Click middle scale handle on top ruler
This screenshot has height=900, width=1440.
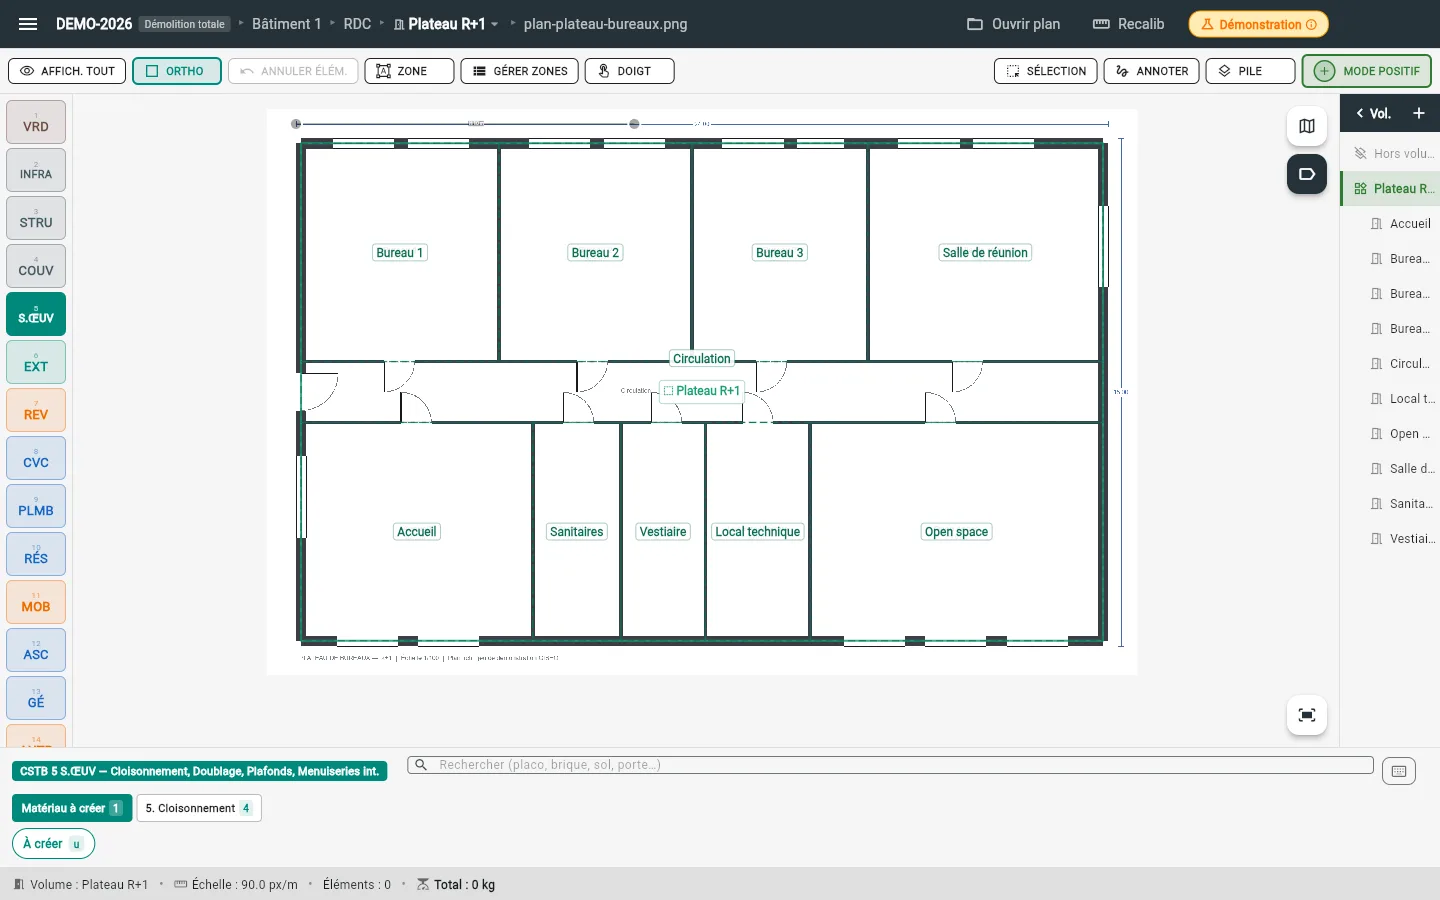[634, 124]
